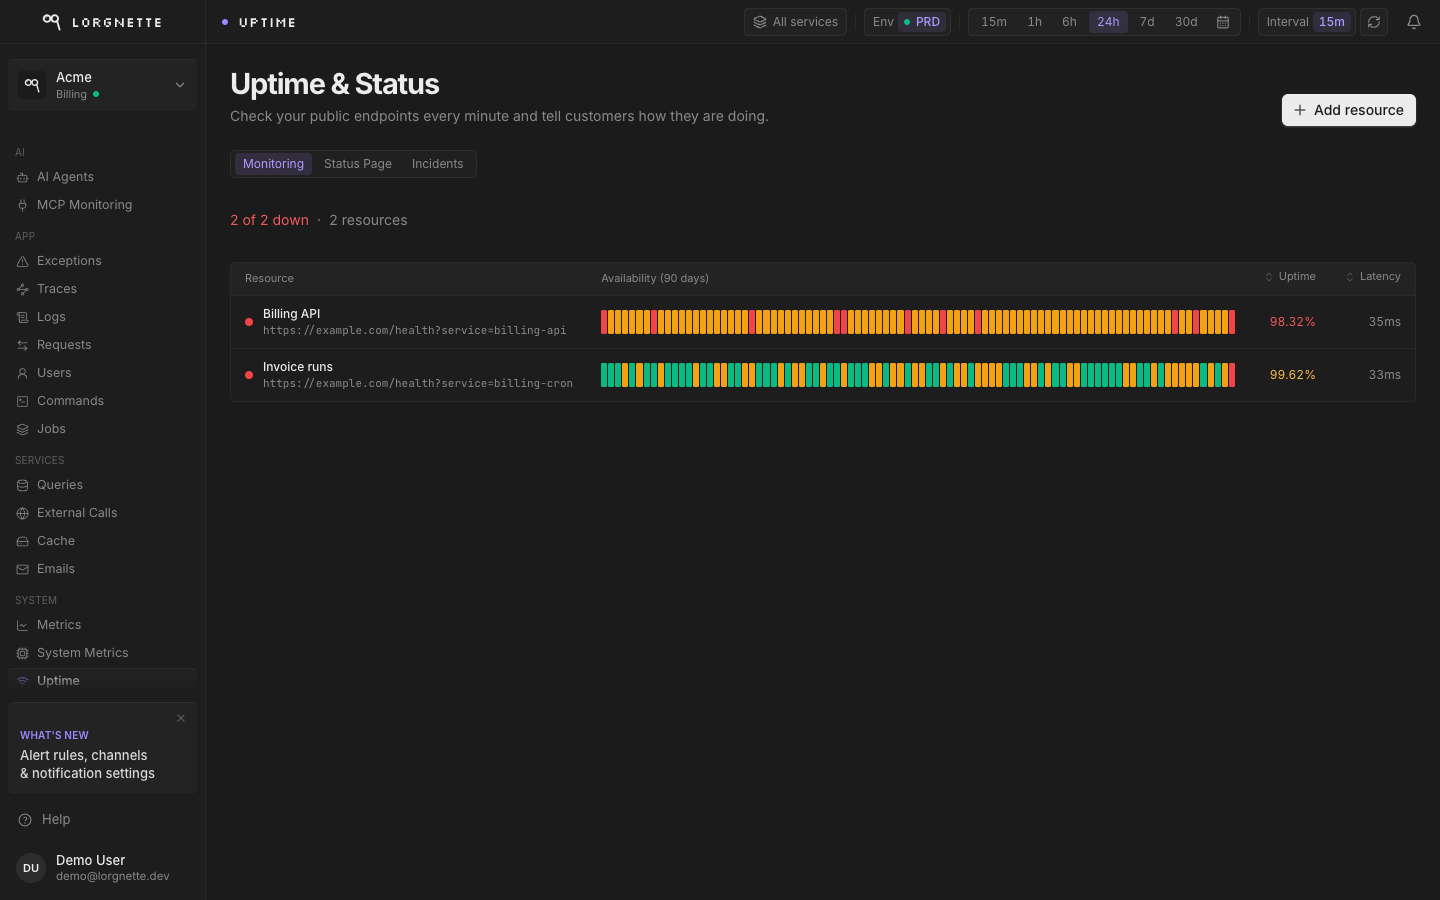Sort table by Uptime column
1440x900 pixels.
click(x=1290, y=277)
